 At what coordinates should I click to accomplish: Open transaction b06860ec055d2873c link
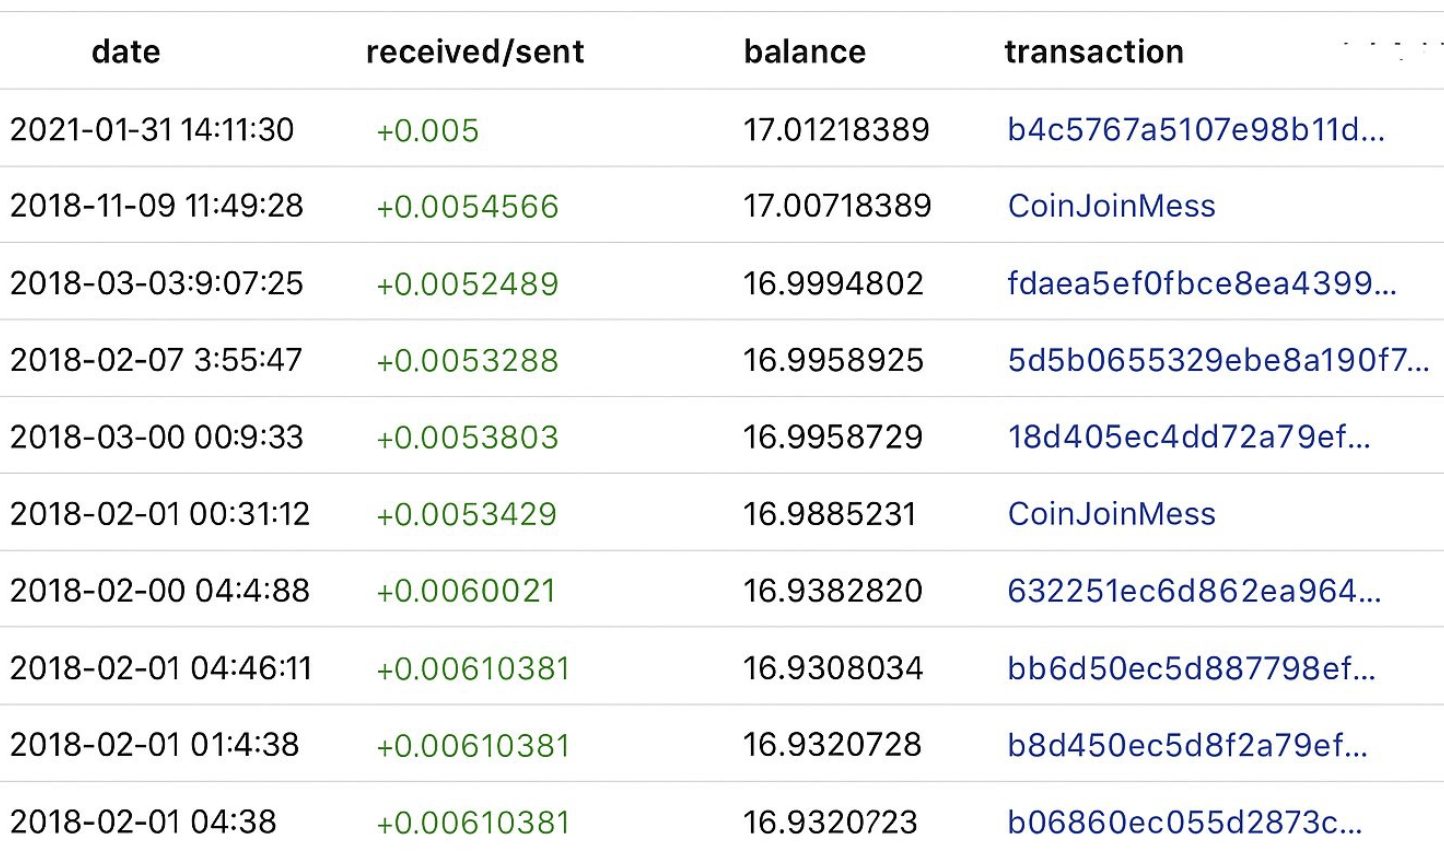1184,822
